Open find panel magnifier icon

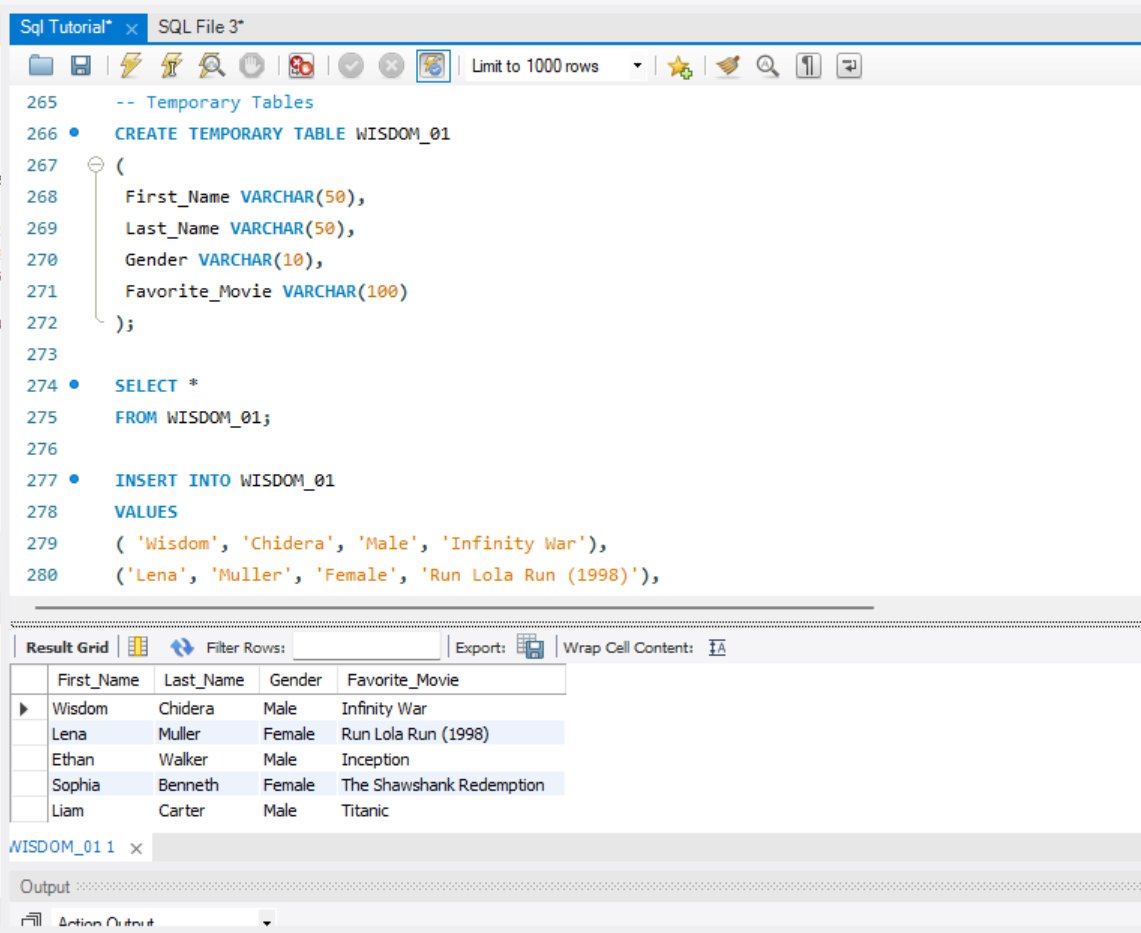(x=768, y=65)
